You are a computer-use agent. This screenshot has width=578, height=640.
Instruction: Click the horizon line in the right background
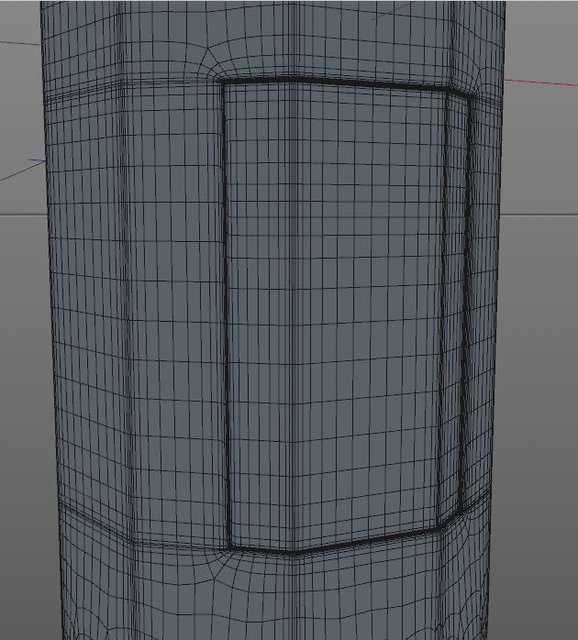[x=539, y=214]
